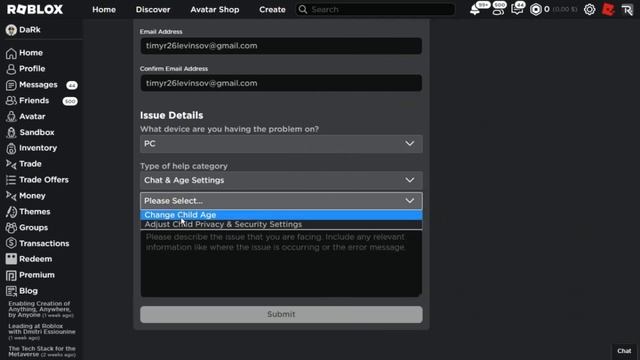Click the Premium sidebar icon
This screenshot has width=640, height=360.
point(11,275)
